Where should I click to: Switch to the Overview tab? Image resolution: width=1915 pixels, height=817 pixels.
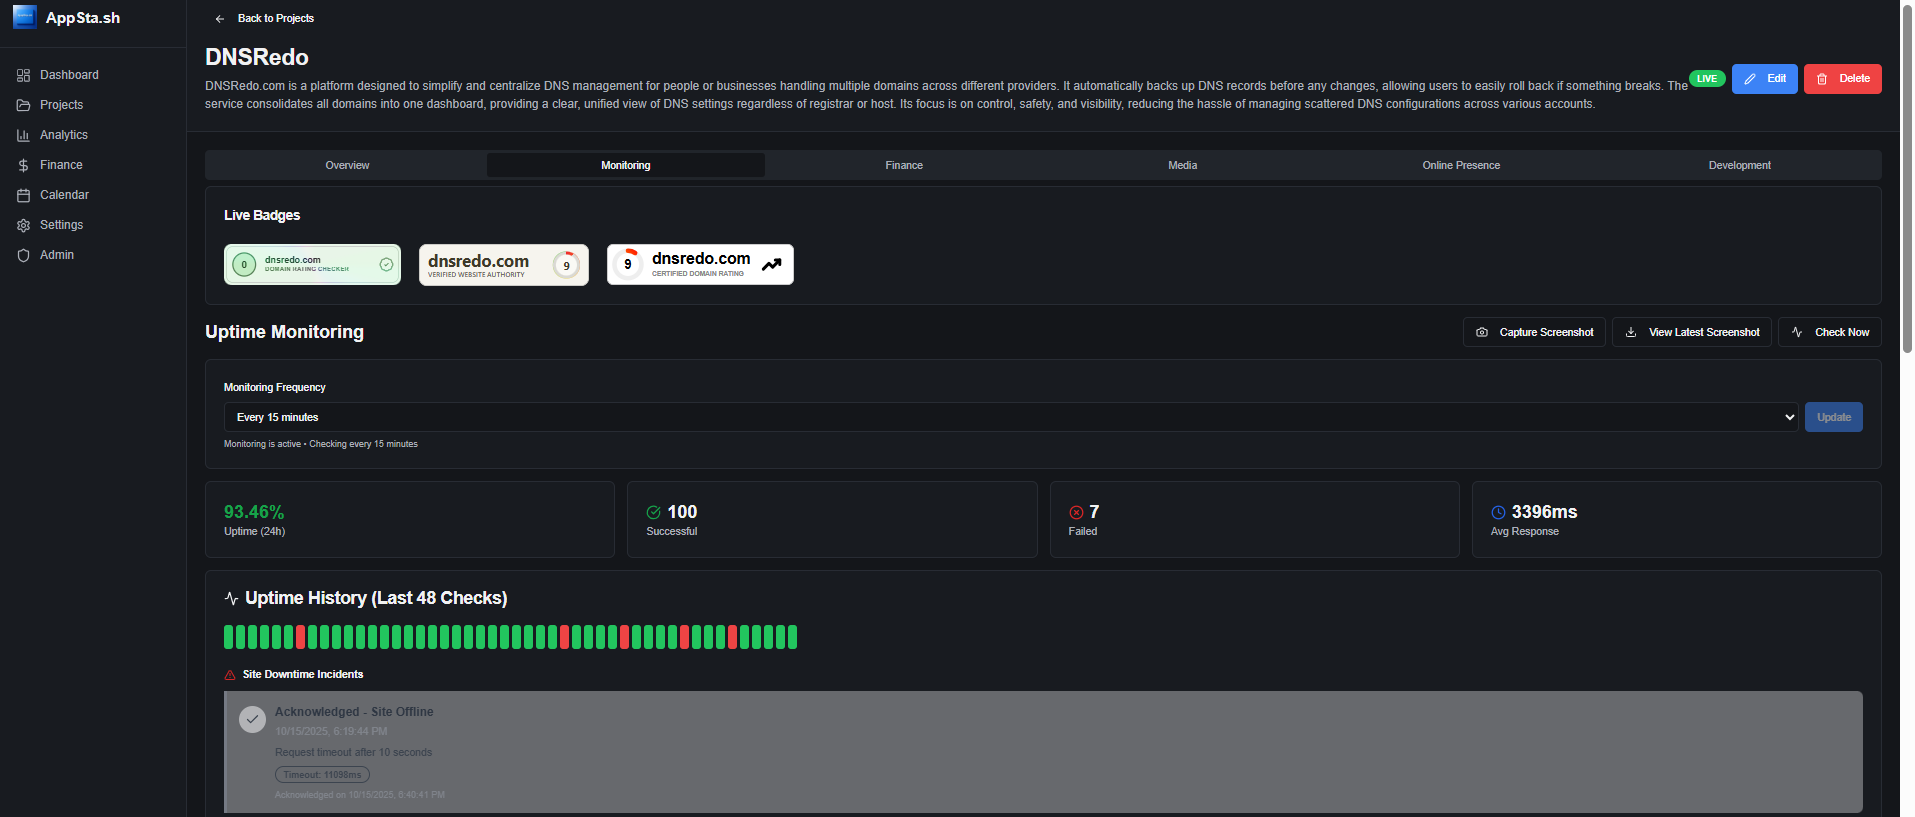click(347, 165)
